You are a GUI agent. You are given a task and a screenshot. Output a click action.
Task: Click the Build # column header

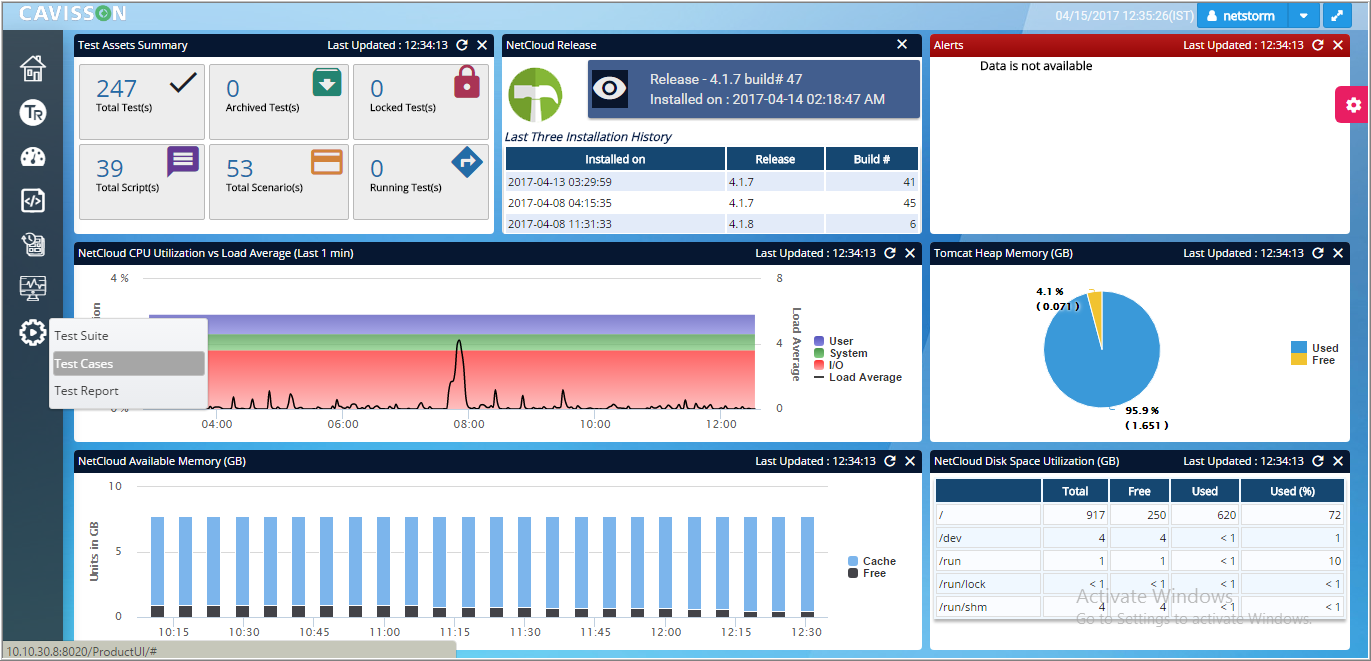(872, 159)
